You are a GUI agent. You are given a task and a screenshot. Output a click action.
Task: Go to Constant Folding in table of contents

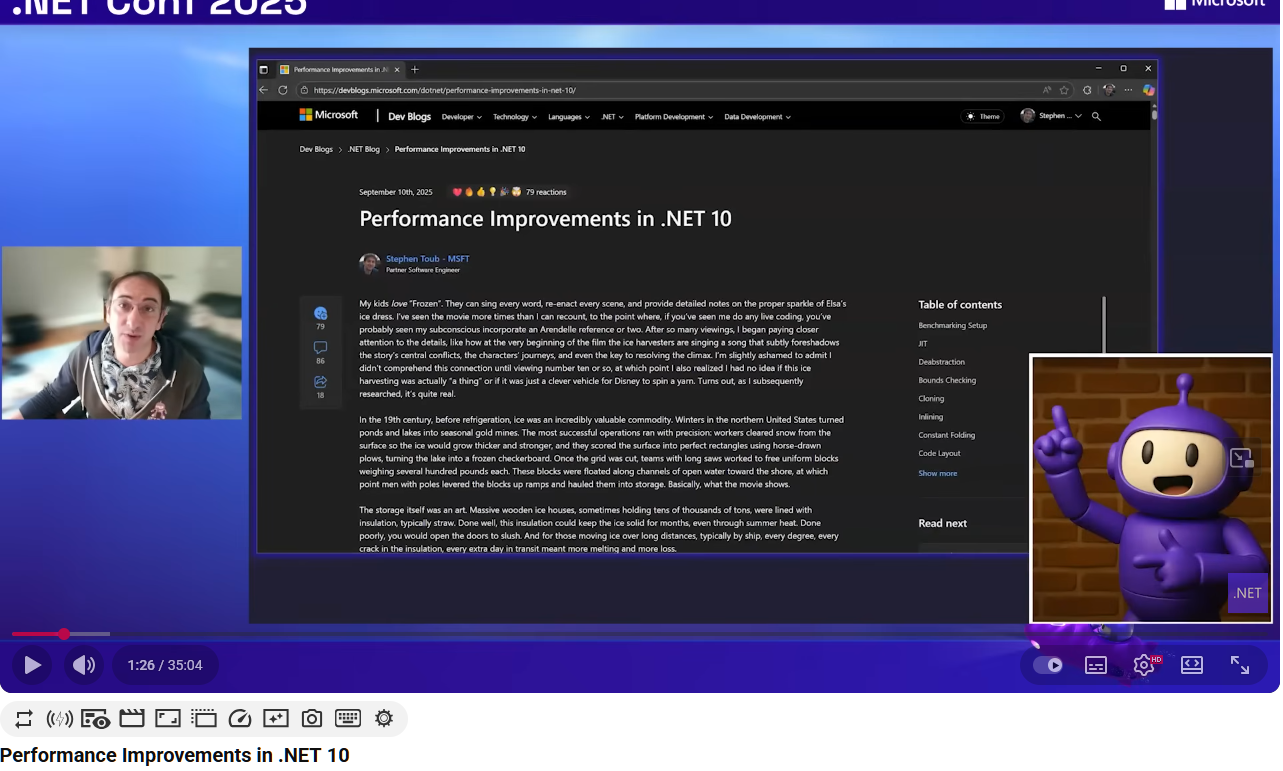point(947,435)
